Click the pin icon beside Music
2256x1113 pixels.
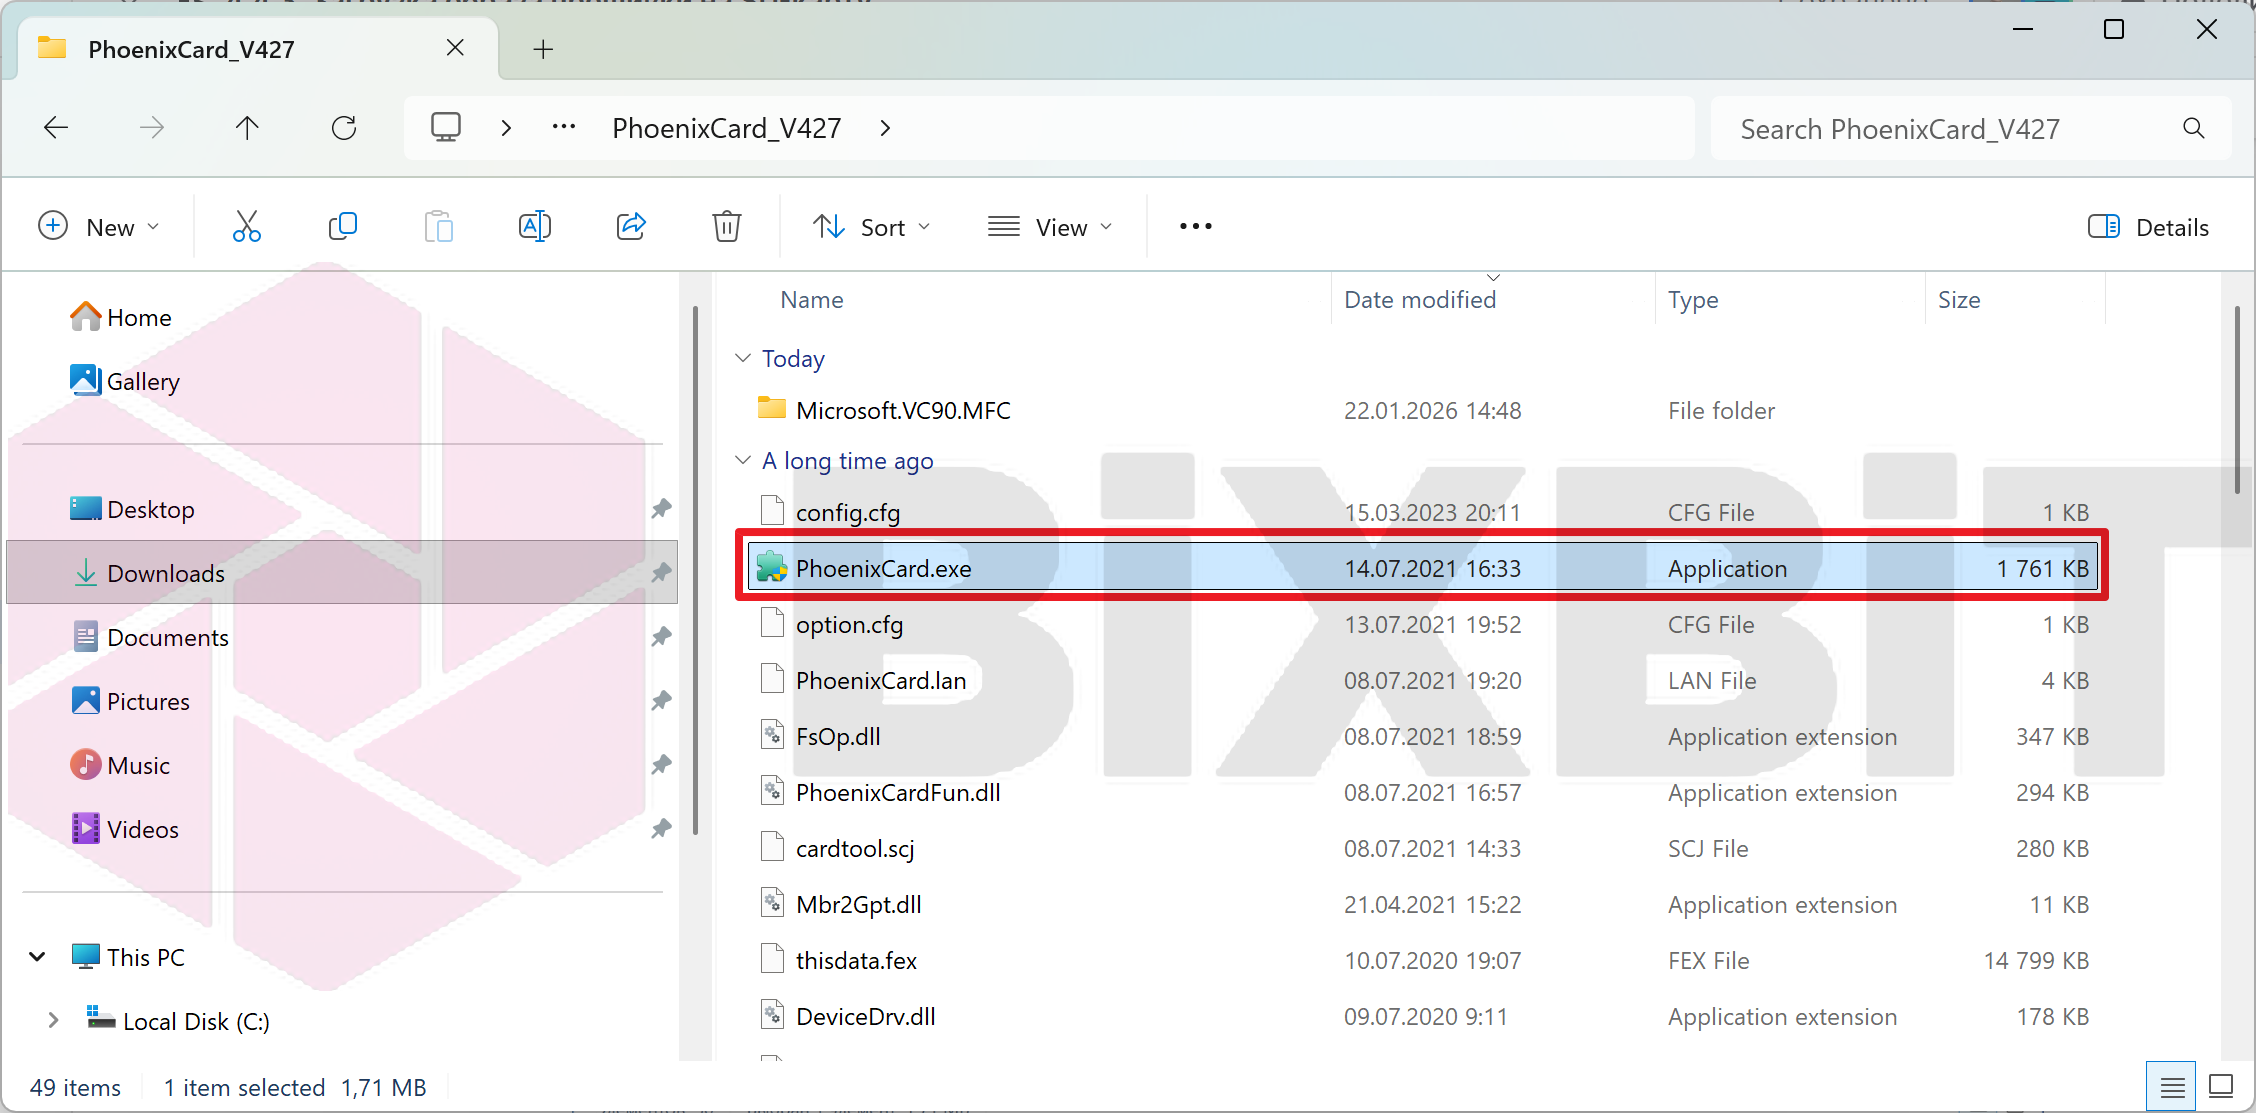click(661, 765)
